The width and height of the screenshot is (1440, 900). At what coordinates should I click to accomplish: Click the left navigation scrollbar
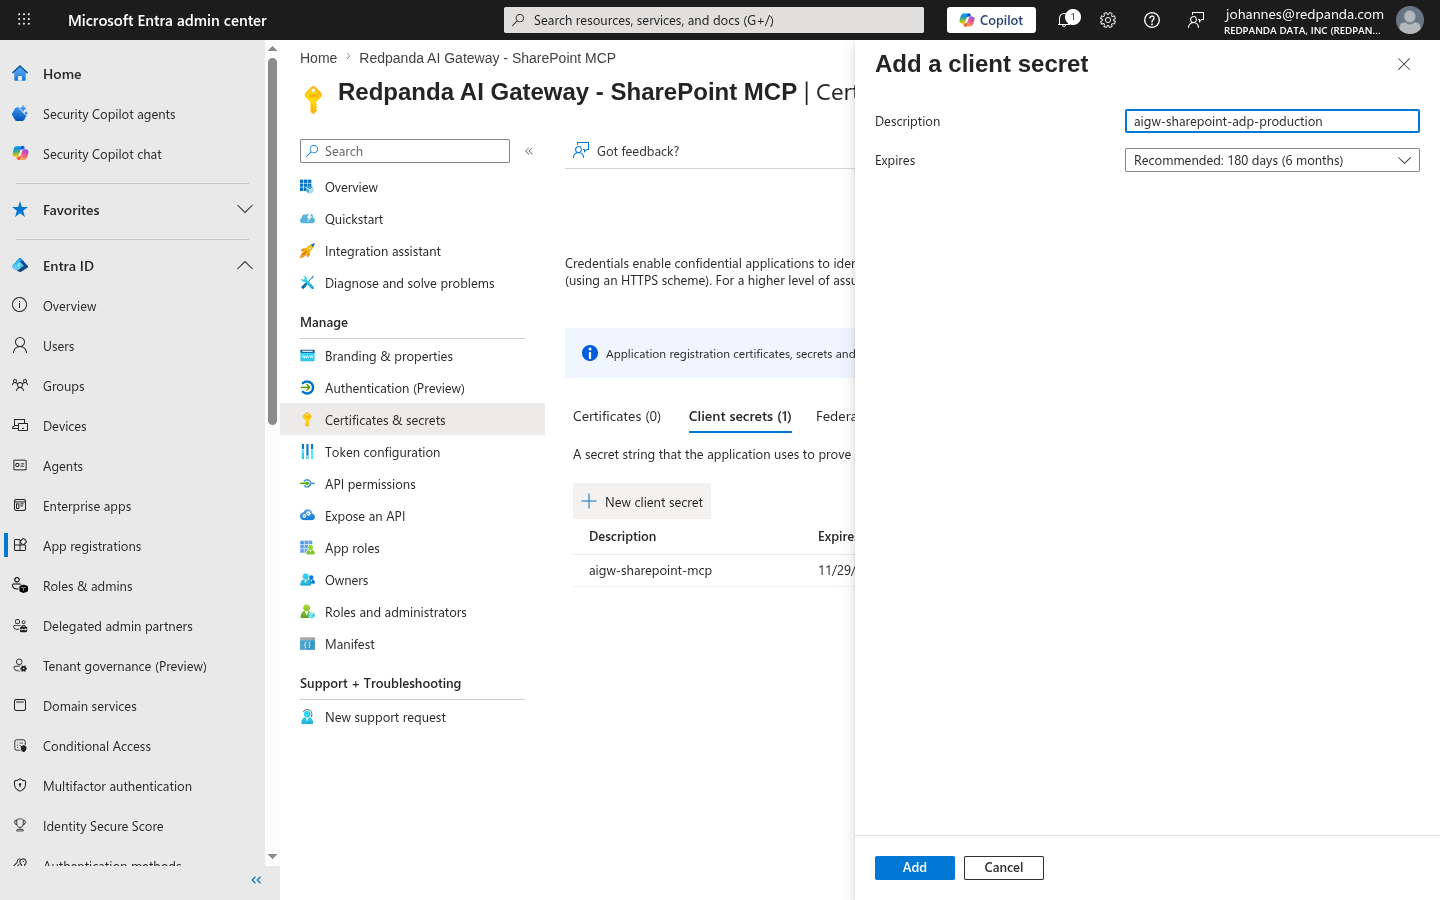coord(272,241)
